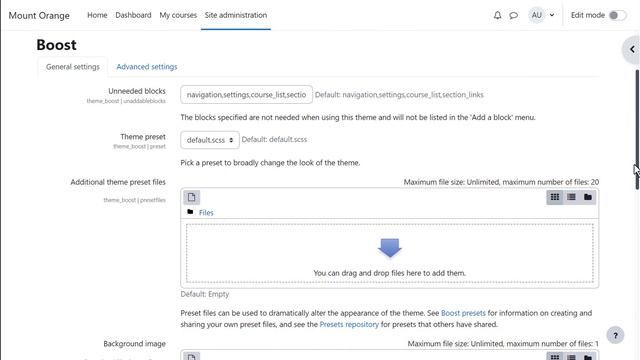Expand the user menu dropdown arrow
640x360 pixels.
[552, 16]
